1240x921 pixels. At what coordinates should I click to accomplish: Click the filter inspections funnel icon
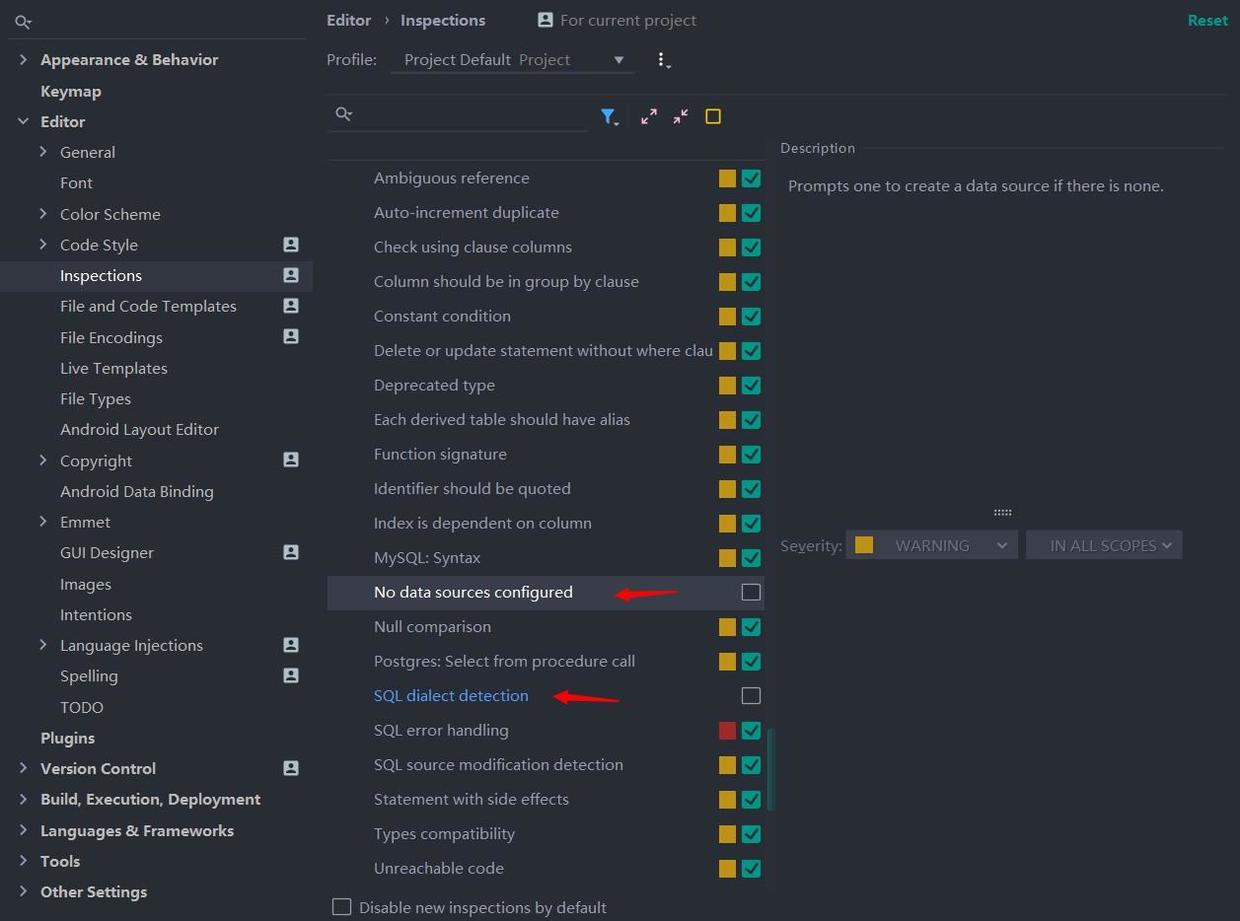coord(608,117)
